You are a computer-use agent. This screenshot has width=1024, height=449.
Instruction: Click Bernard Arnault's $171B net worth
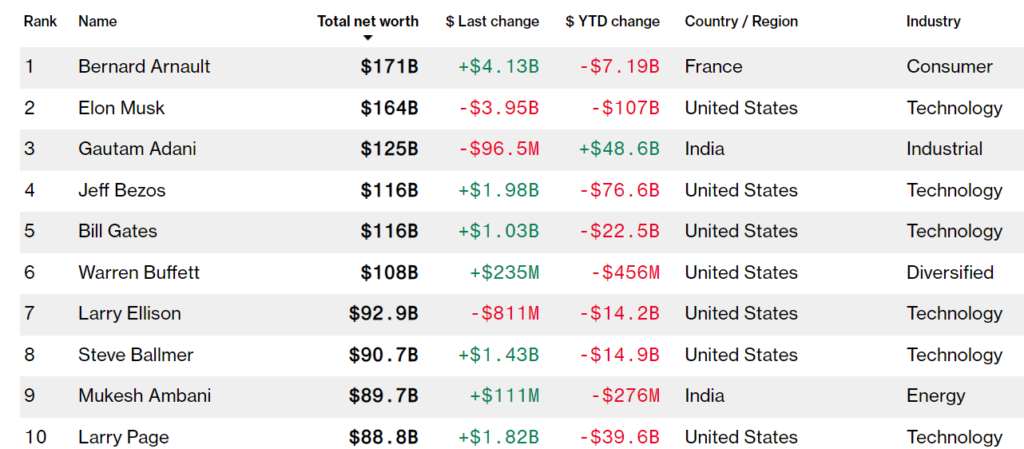pos(389,67)
